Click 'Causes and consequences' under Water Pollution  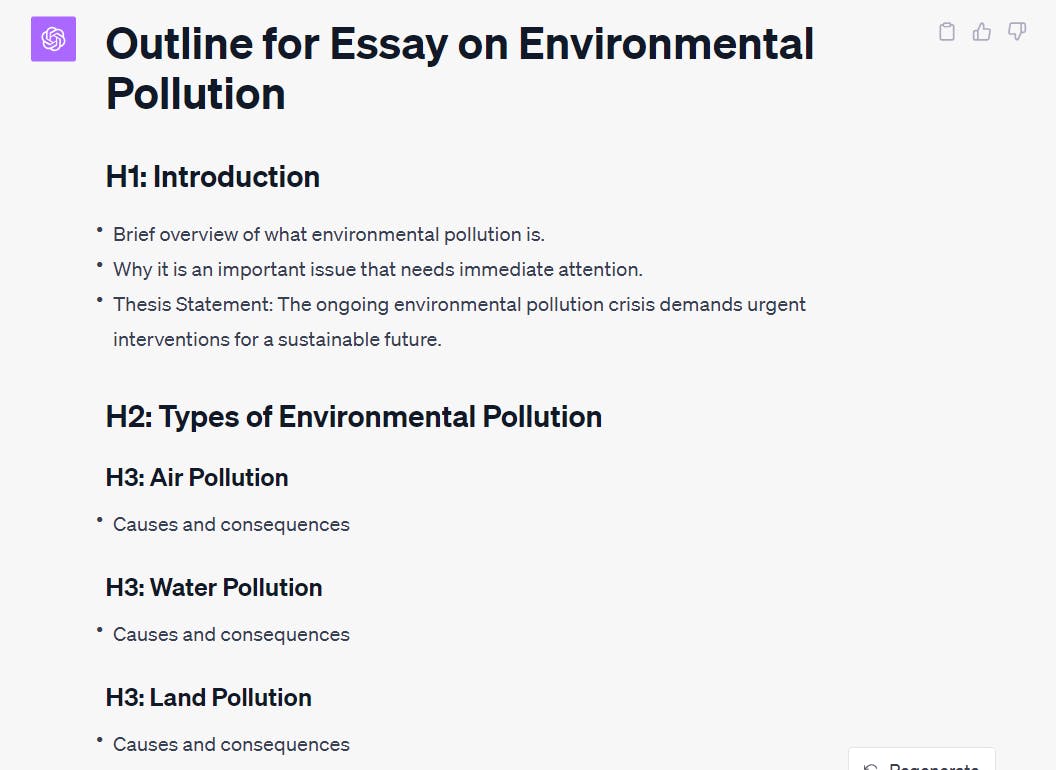tap(231, 634)
